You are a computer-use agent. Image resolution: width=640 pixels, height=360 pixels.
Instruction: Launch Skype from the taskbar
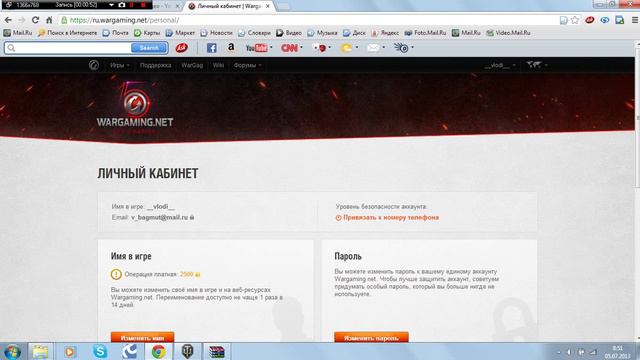(100, 351)
